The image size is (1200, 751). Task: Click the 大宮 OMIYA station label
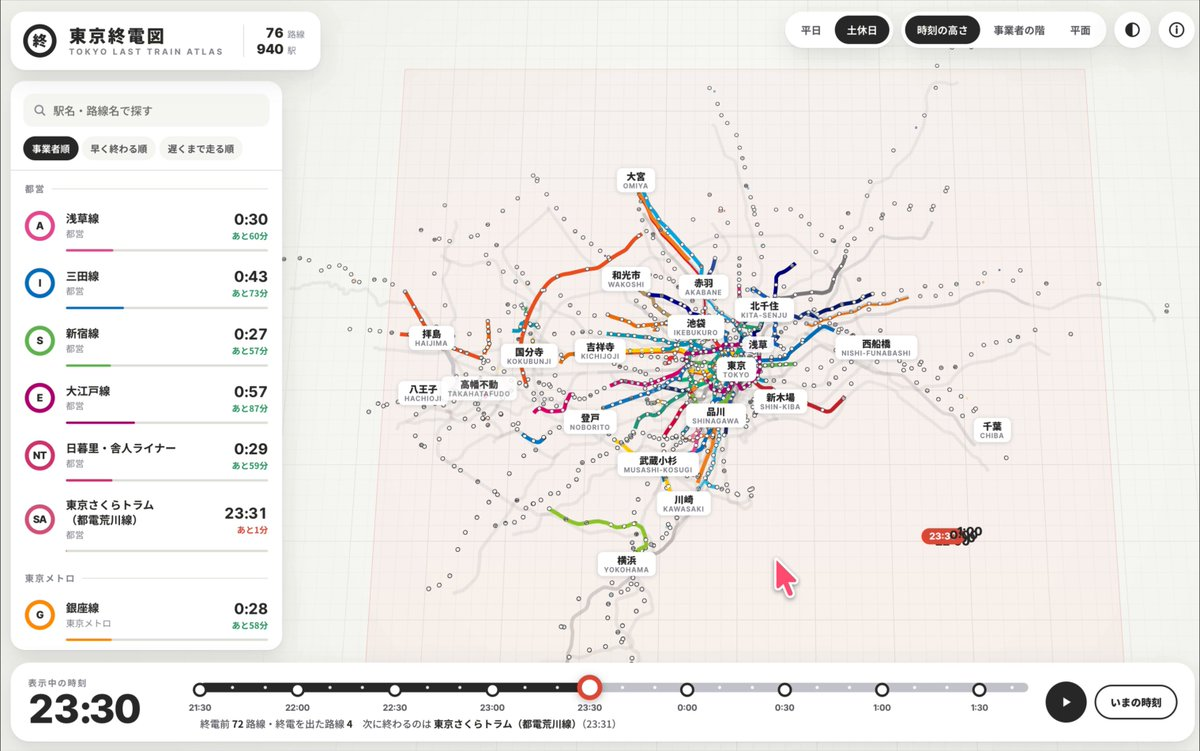pos(636,180)
